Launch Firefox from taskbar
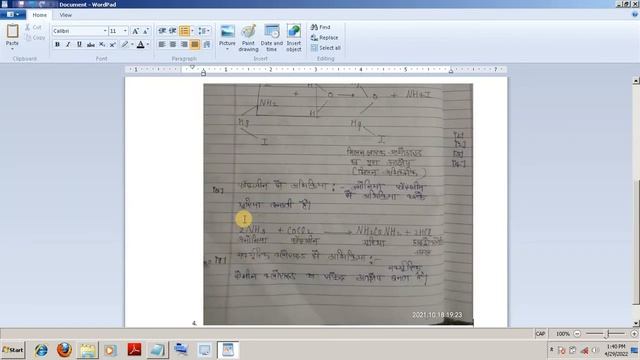Viewport: 640px width, 360px height. [64, 350]
